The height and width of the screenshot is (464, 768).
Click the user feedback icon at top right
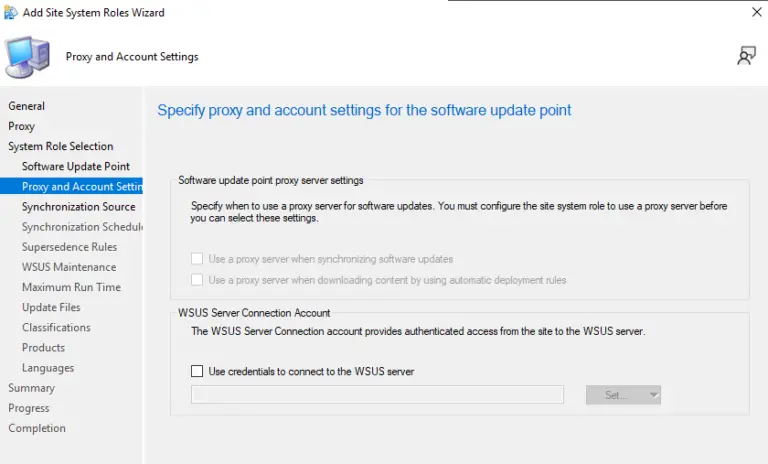coord(746,56)
